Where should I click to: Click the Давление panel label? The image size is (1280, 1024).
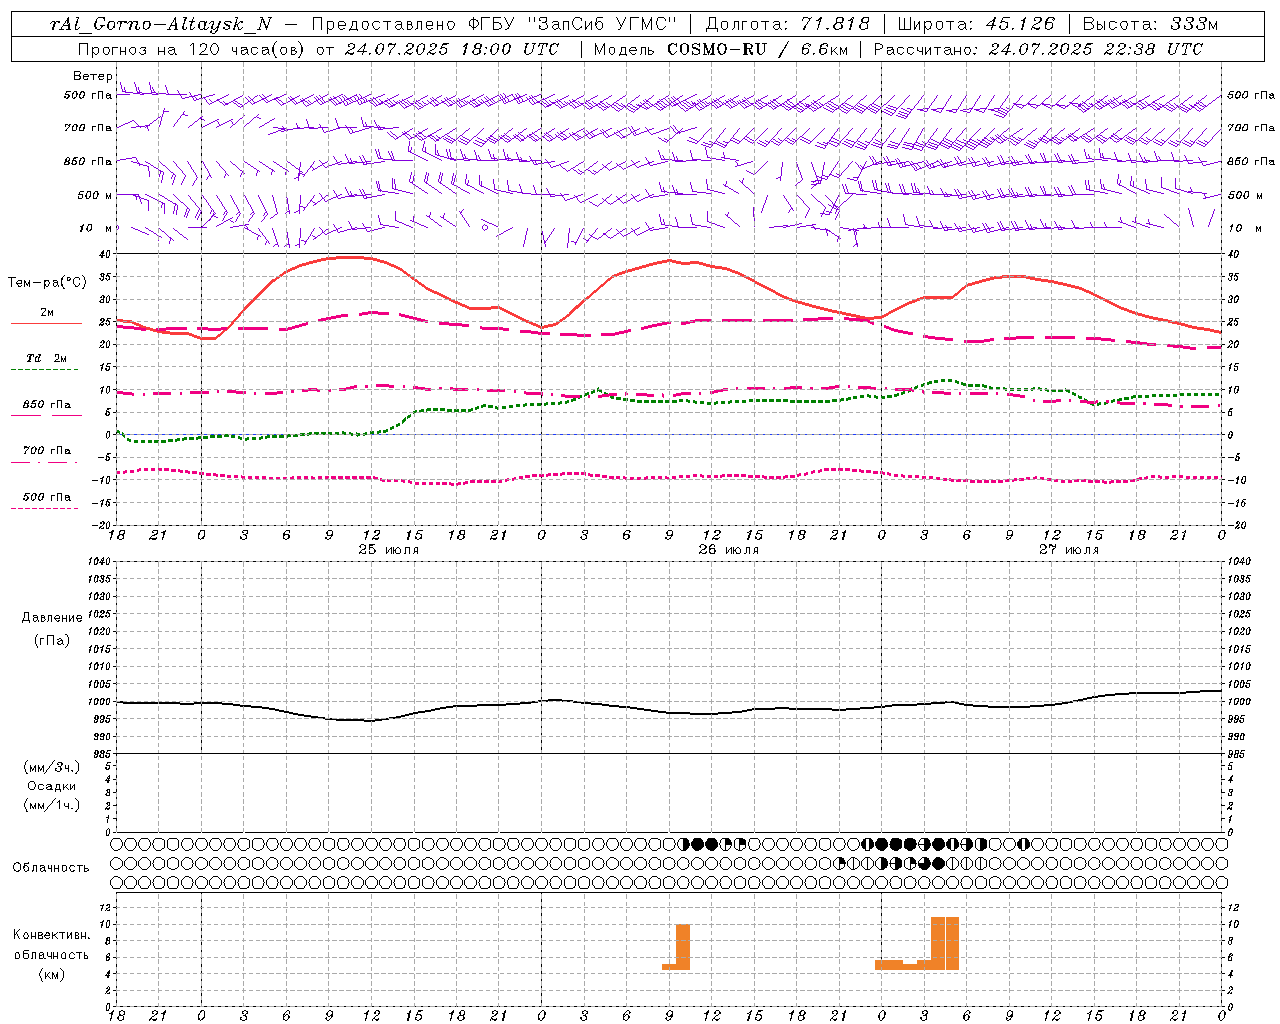click(x=52, y=618)
